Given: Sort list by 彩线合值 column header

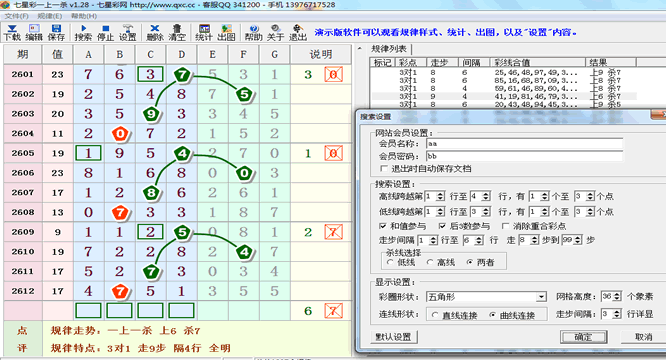Looking at the screenshot, I should pyautogui.click(x=538, y=62).
